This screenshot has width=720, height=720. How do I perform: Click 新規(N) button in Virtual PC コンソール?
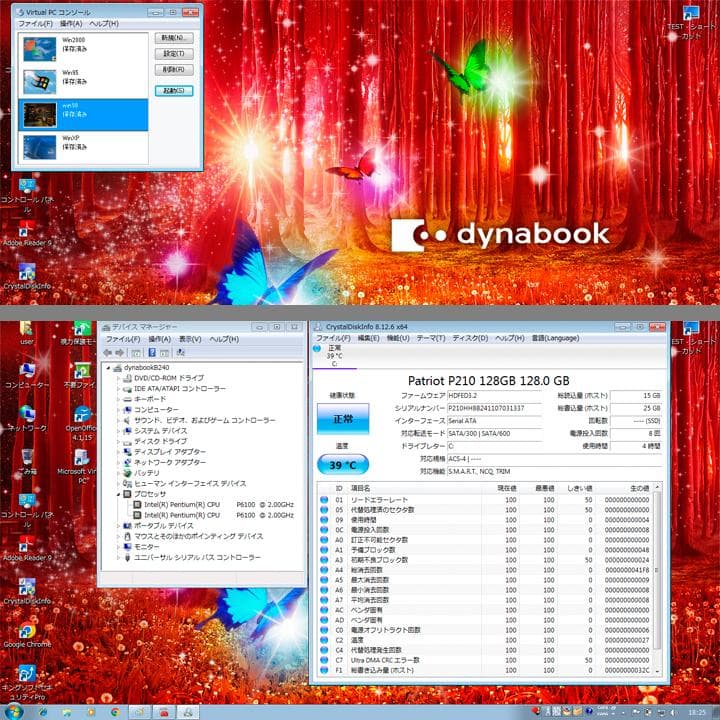tap(174, 38)
